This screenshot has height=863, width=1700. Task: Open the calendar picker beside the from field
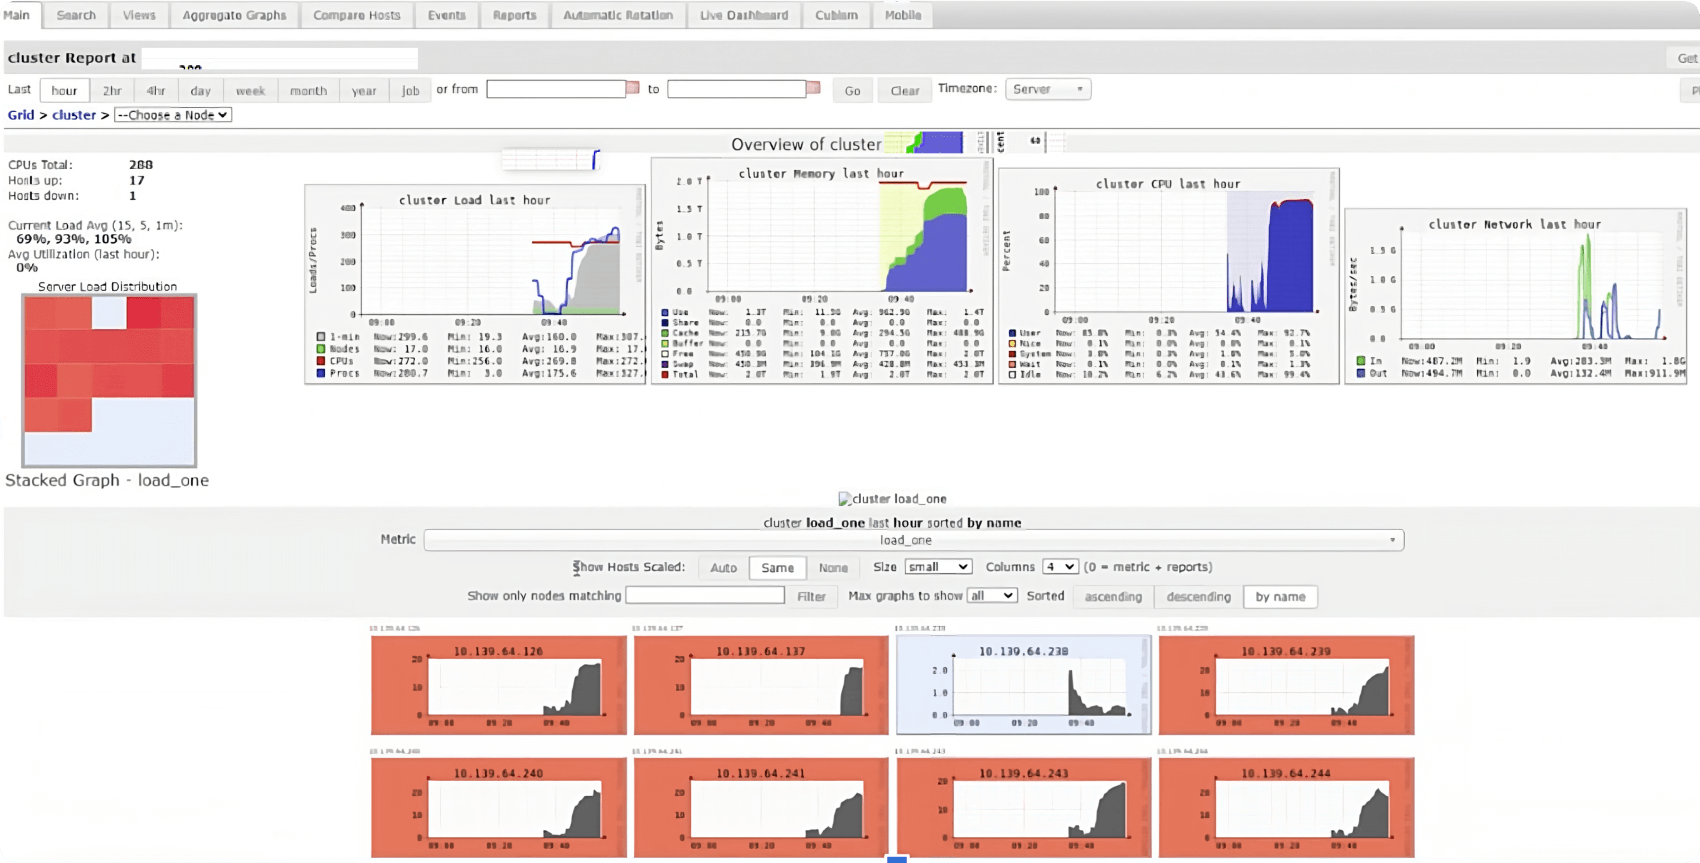click(632, 89)
